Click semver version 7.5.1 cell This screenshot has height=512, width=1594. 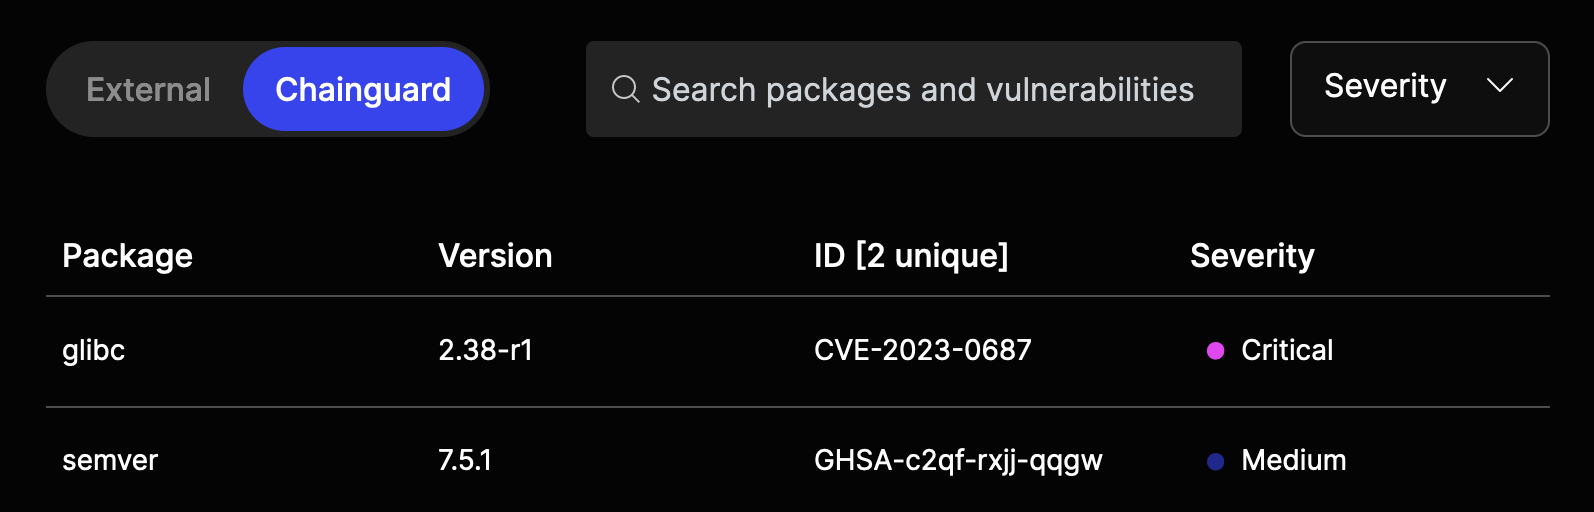(465, 460)
